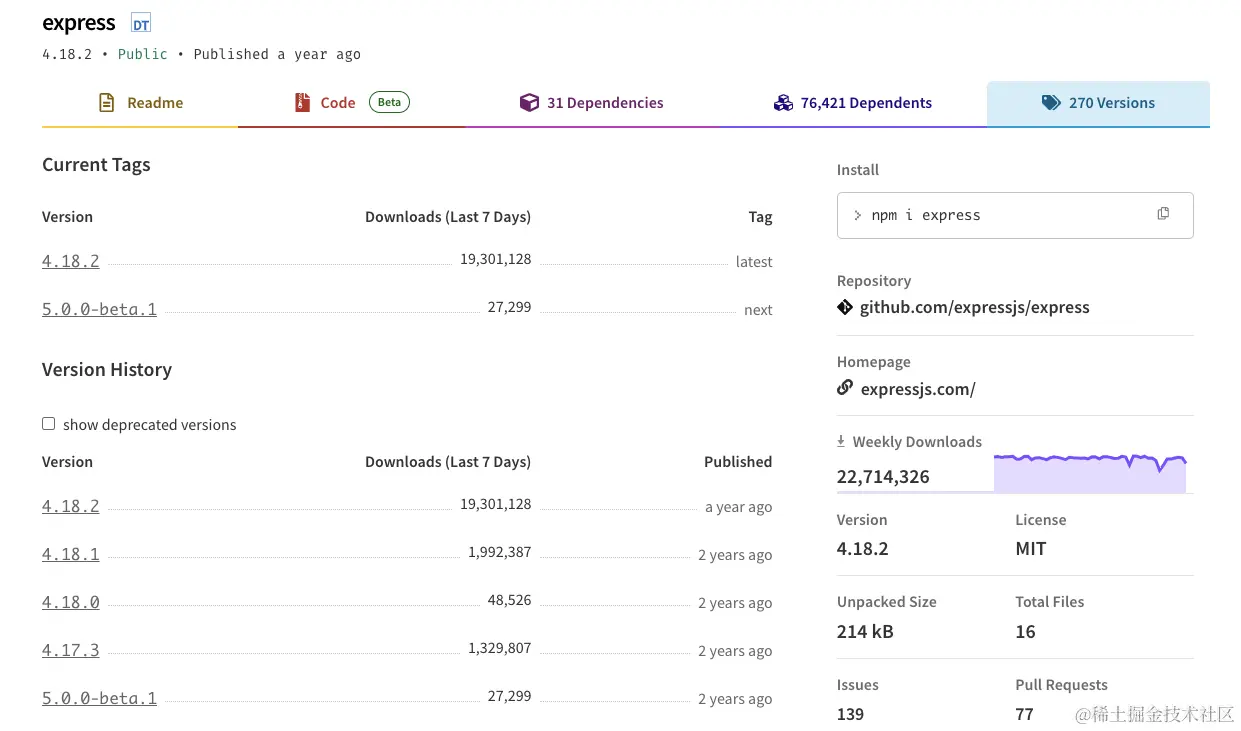The width and height of the screenshot is (1241, 731).
Task: Click the 'latest' tag text
Action: [754, 262]
